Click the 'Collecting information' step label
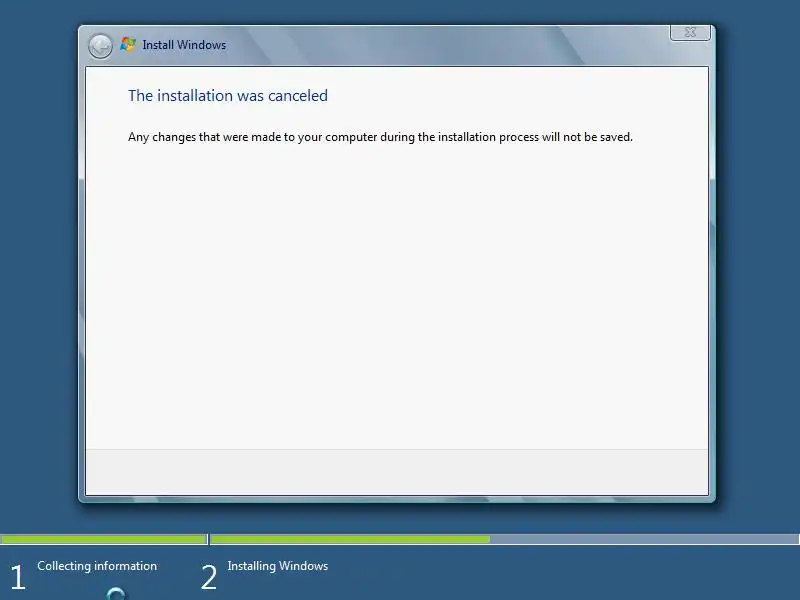Image resolution: width=800 pixels, height=600 pixels. coord(97,566)
